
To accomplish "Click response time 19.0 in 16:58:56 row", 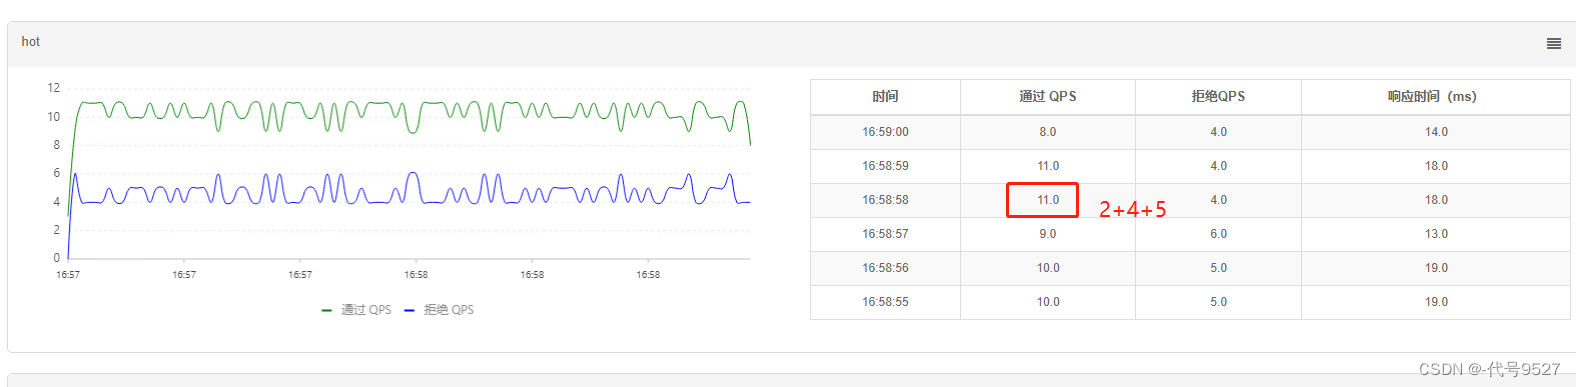I will pyautogui.click(x=1436, y=268).
